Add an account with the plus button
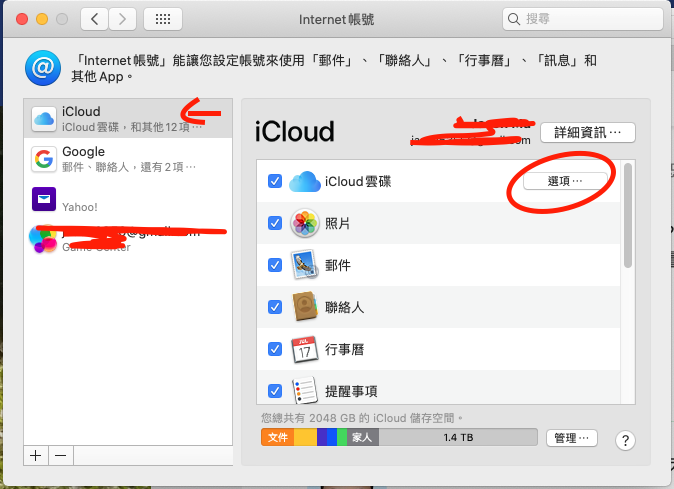The image size is (674, 489). (x=36, y=455)
